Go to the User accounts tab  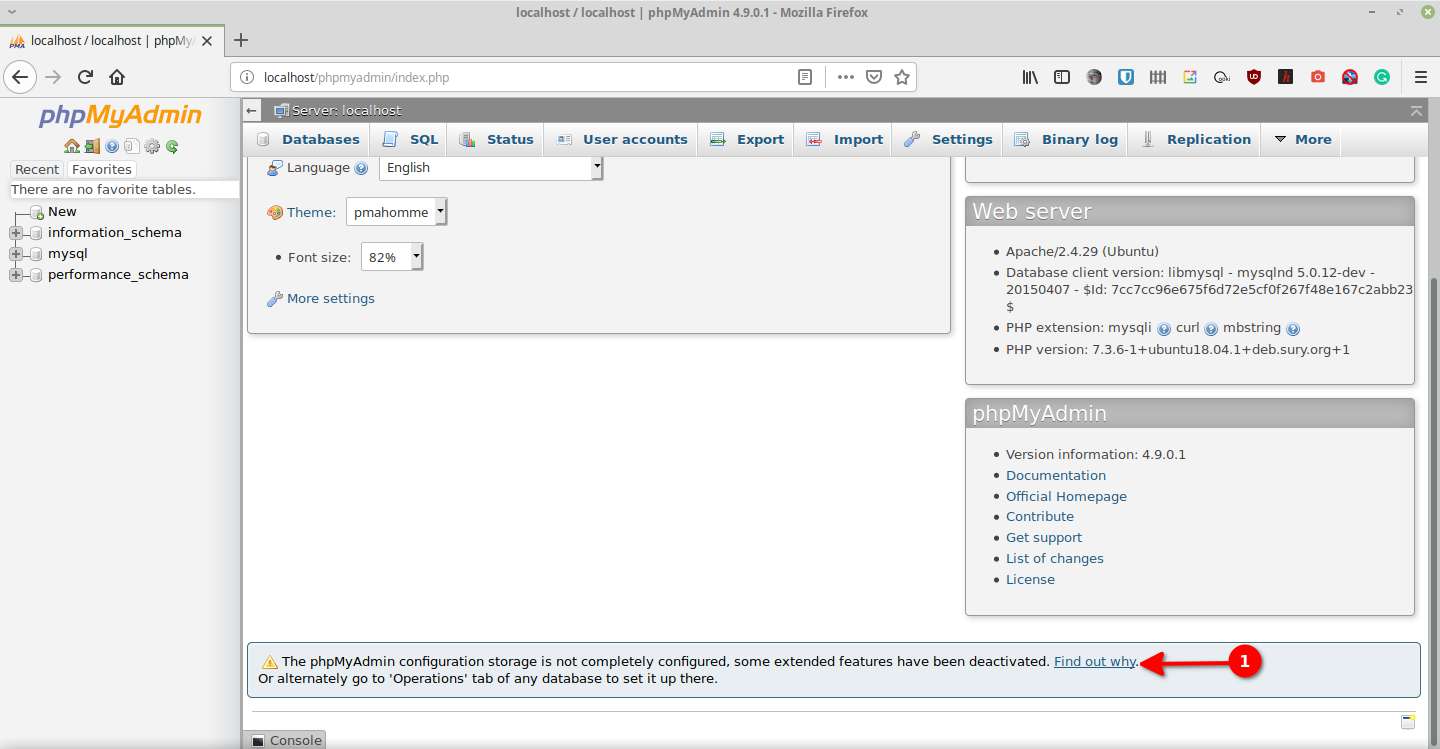click(622, 140)
